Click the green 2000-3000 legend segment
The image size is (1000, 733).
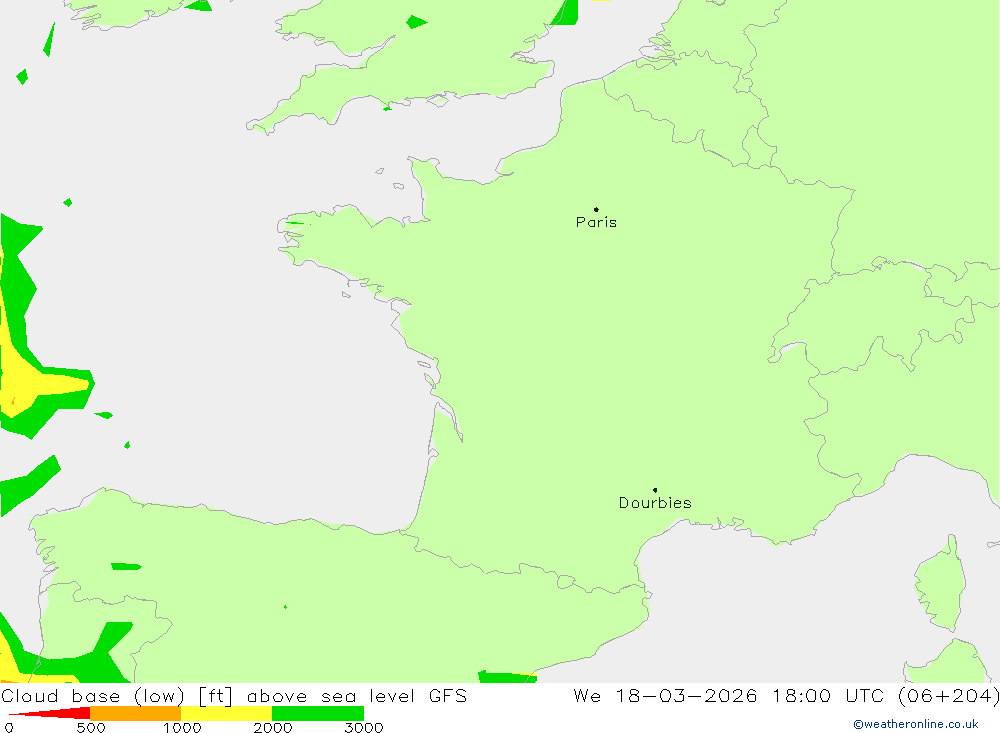click(318, 713)
